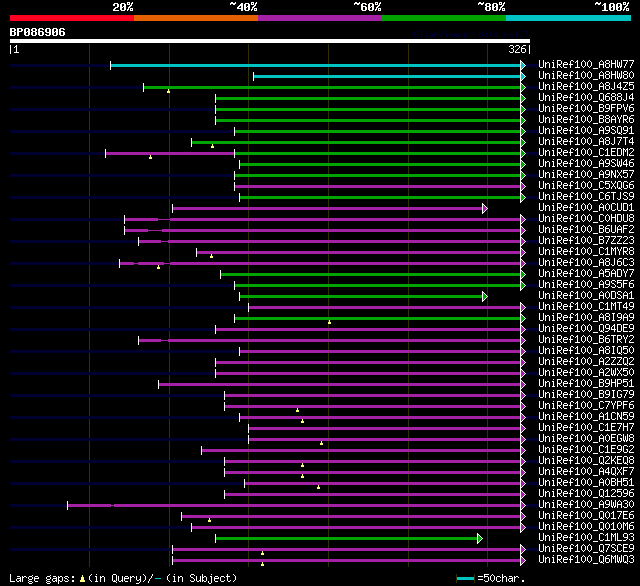Click the cyan =50char scale bar
The height and width of the screenshot is (586, 640).
[465, 578]
